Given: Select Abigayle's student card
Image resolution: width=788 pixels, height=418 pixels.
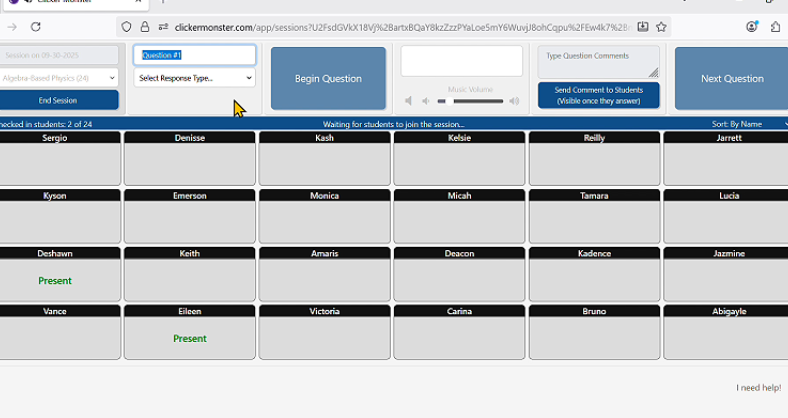Looking at the screenshot, I should pos(726,332).
